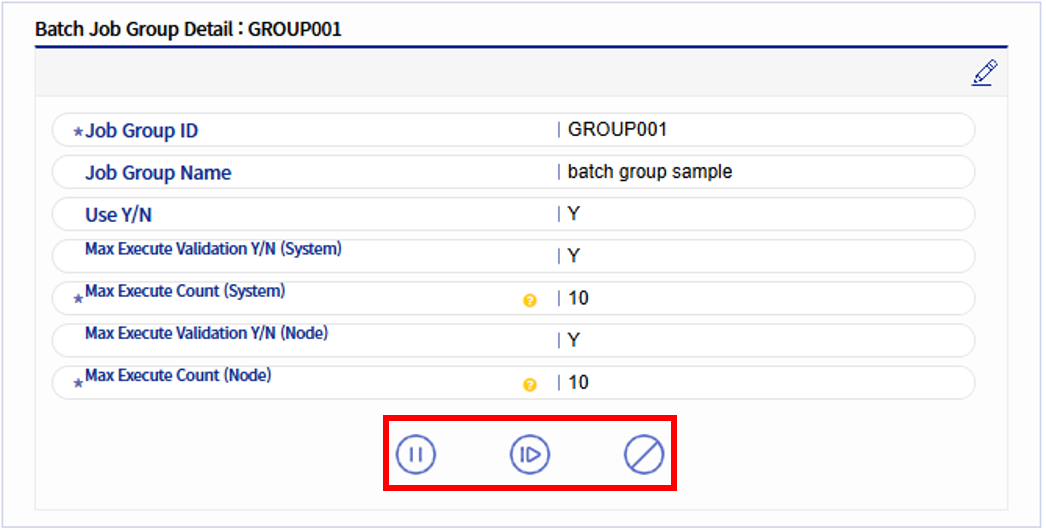Viewport: 1046px width, 531px height.
Task: Click Max Execute Validation Y/N (System) label
Action: click(x=213, y=249)
